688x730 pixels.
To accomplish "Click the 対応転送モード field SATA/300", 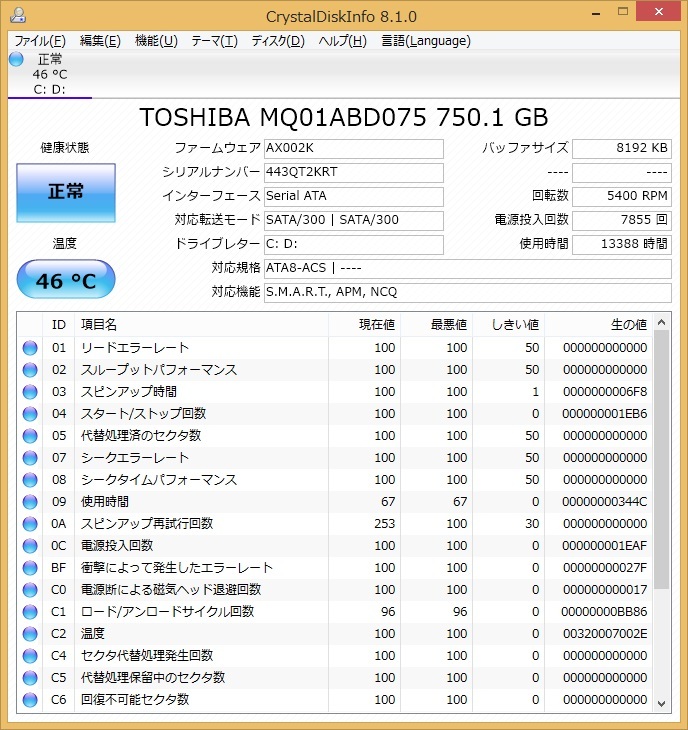I will pyautogui.click(x=354, y=221).
